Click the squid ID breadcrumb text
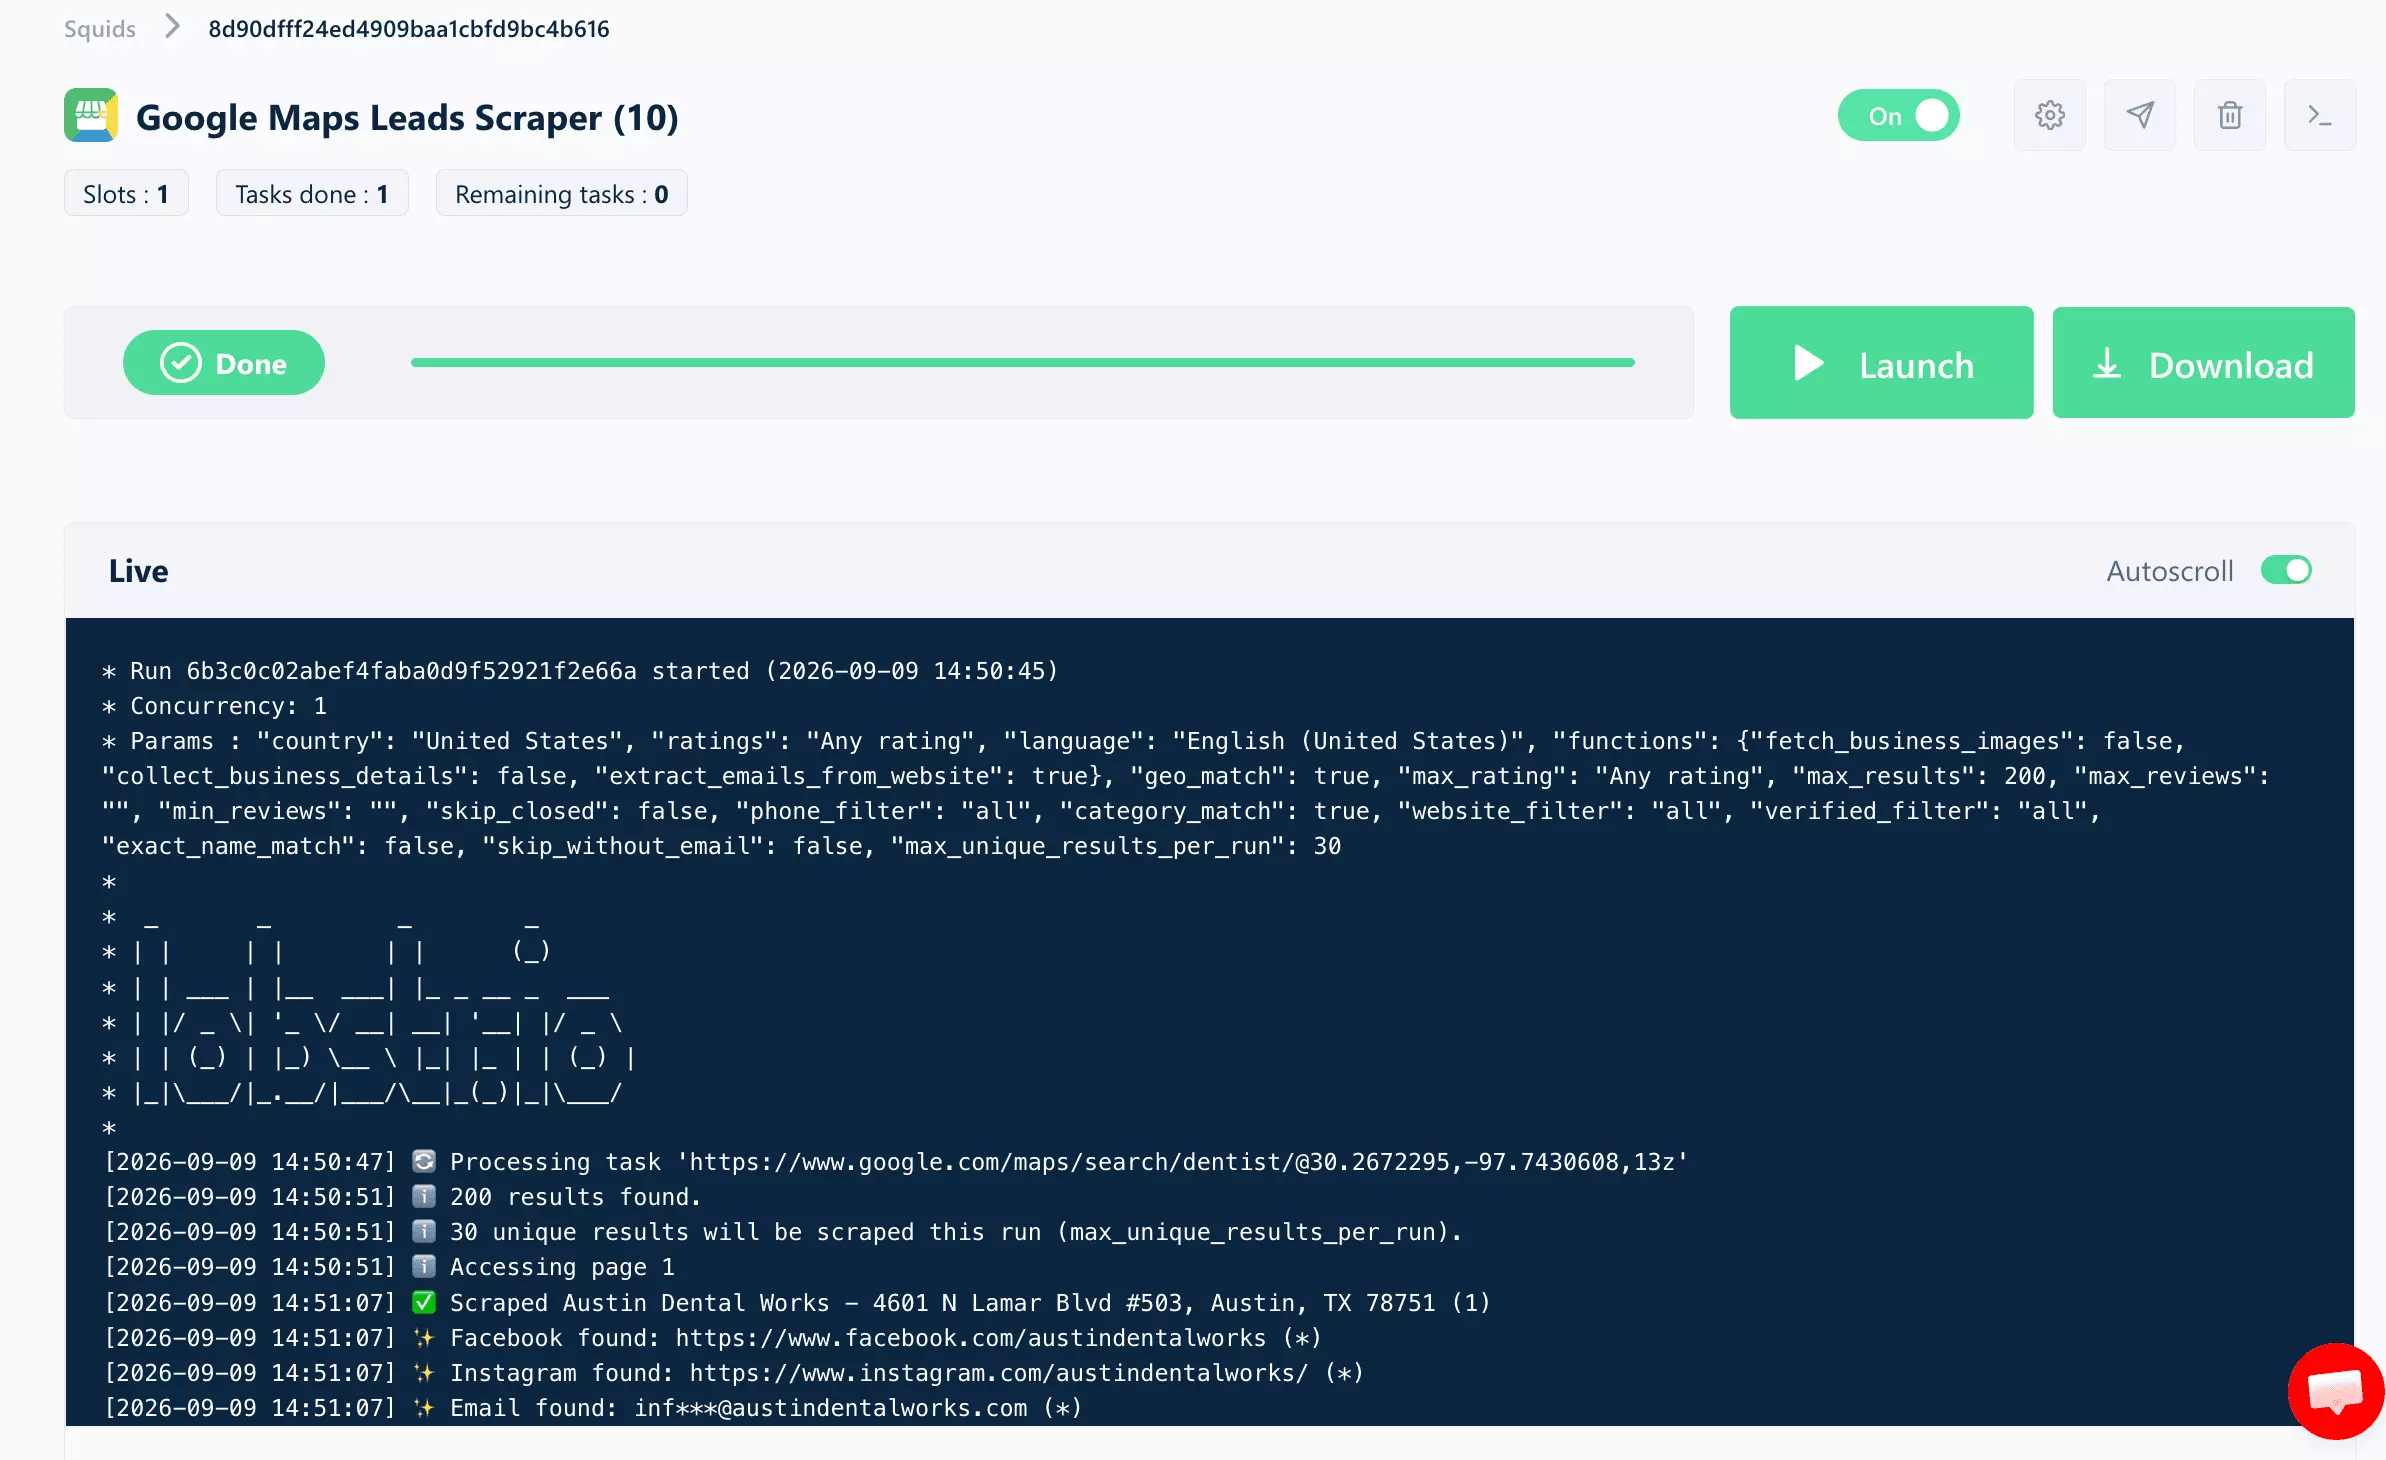This screenshot has height=1460, width=2386. 408,28
